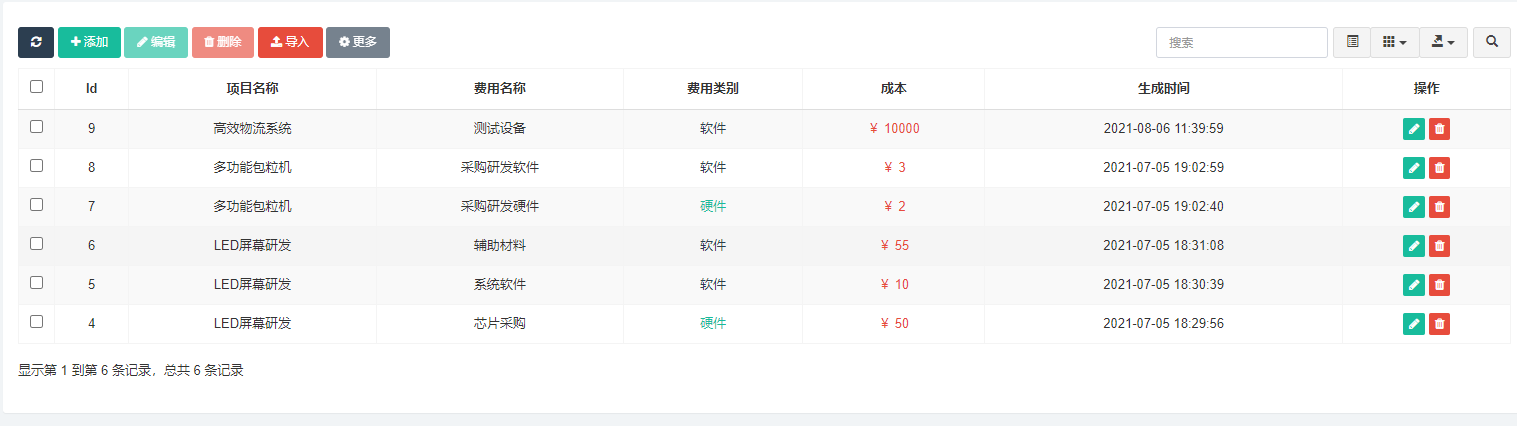Click the trash delete icon for 芯片采购 row

[x=1439, y=324]
